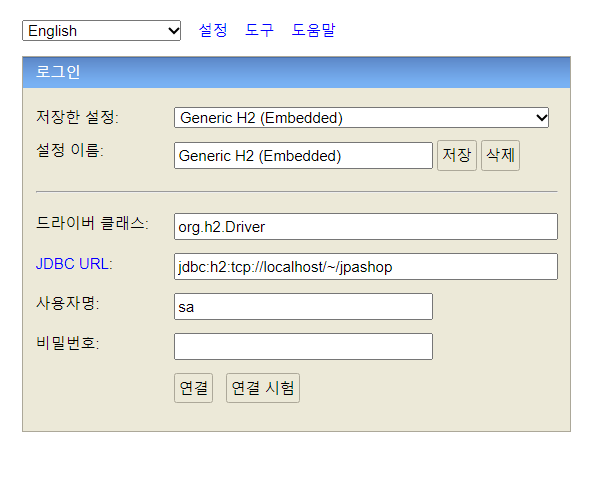The height and width of the screenshot is (485, 607).
Task: Click the 로그인 header text
Action: point(58,72)
